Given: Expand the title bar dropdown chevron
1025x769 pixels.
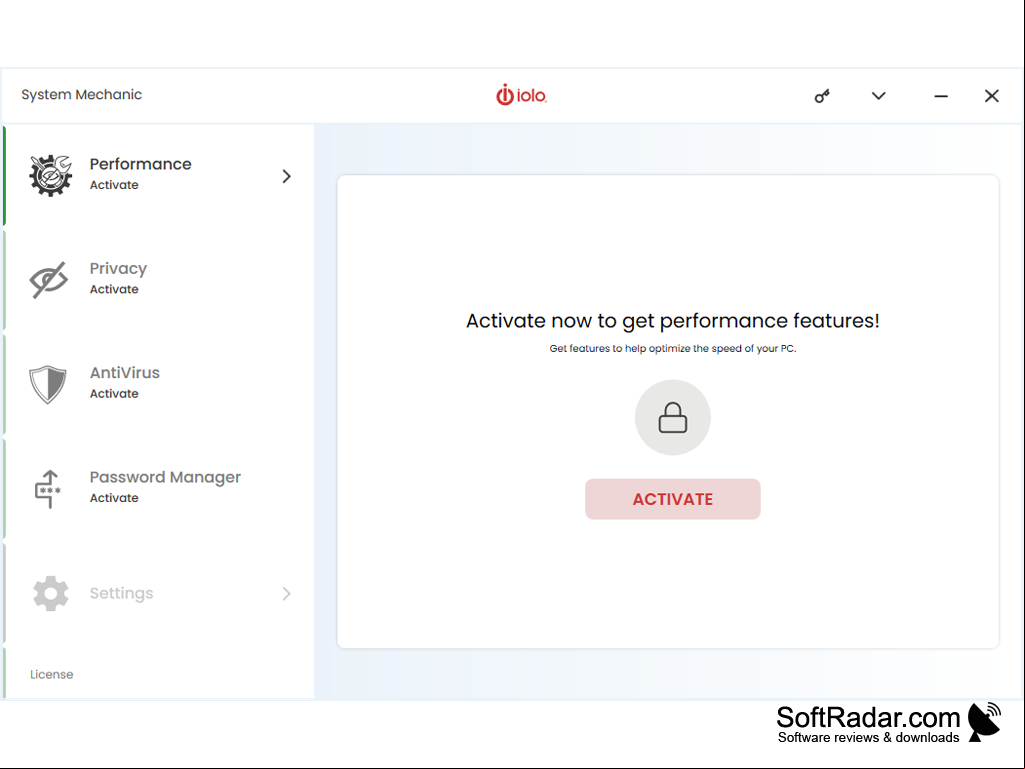Looking at the screenshot, I should pos(879,96).
